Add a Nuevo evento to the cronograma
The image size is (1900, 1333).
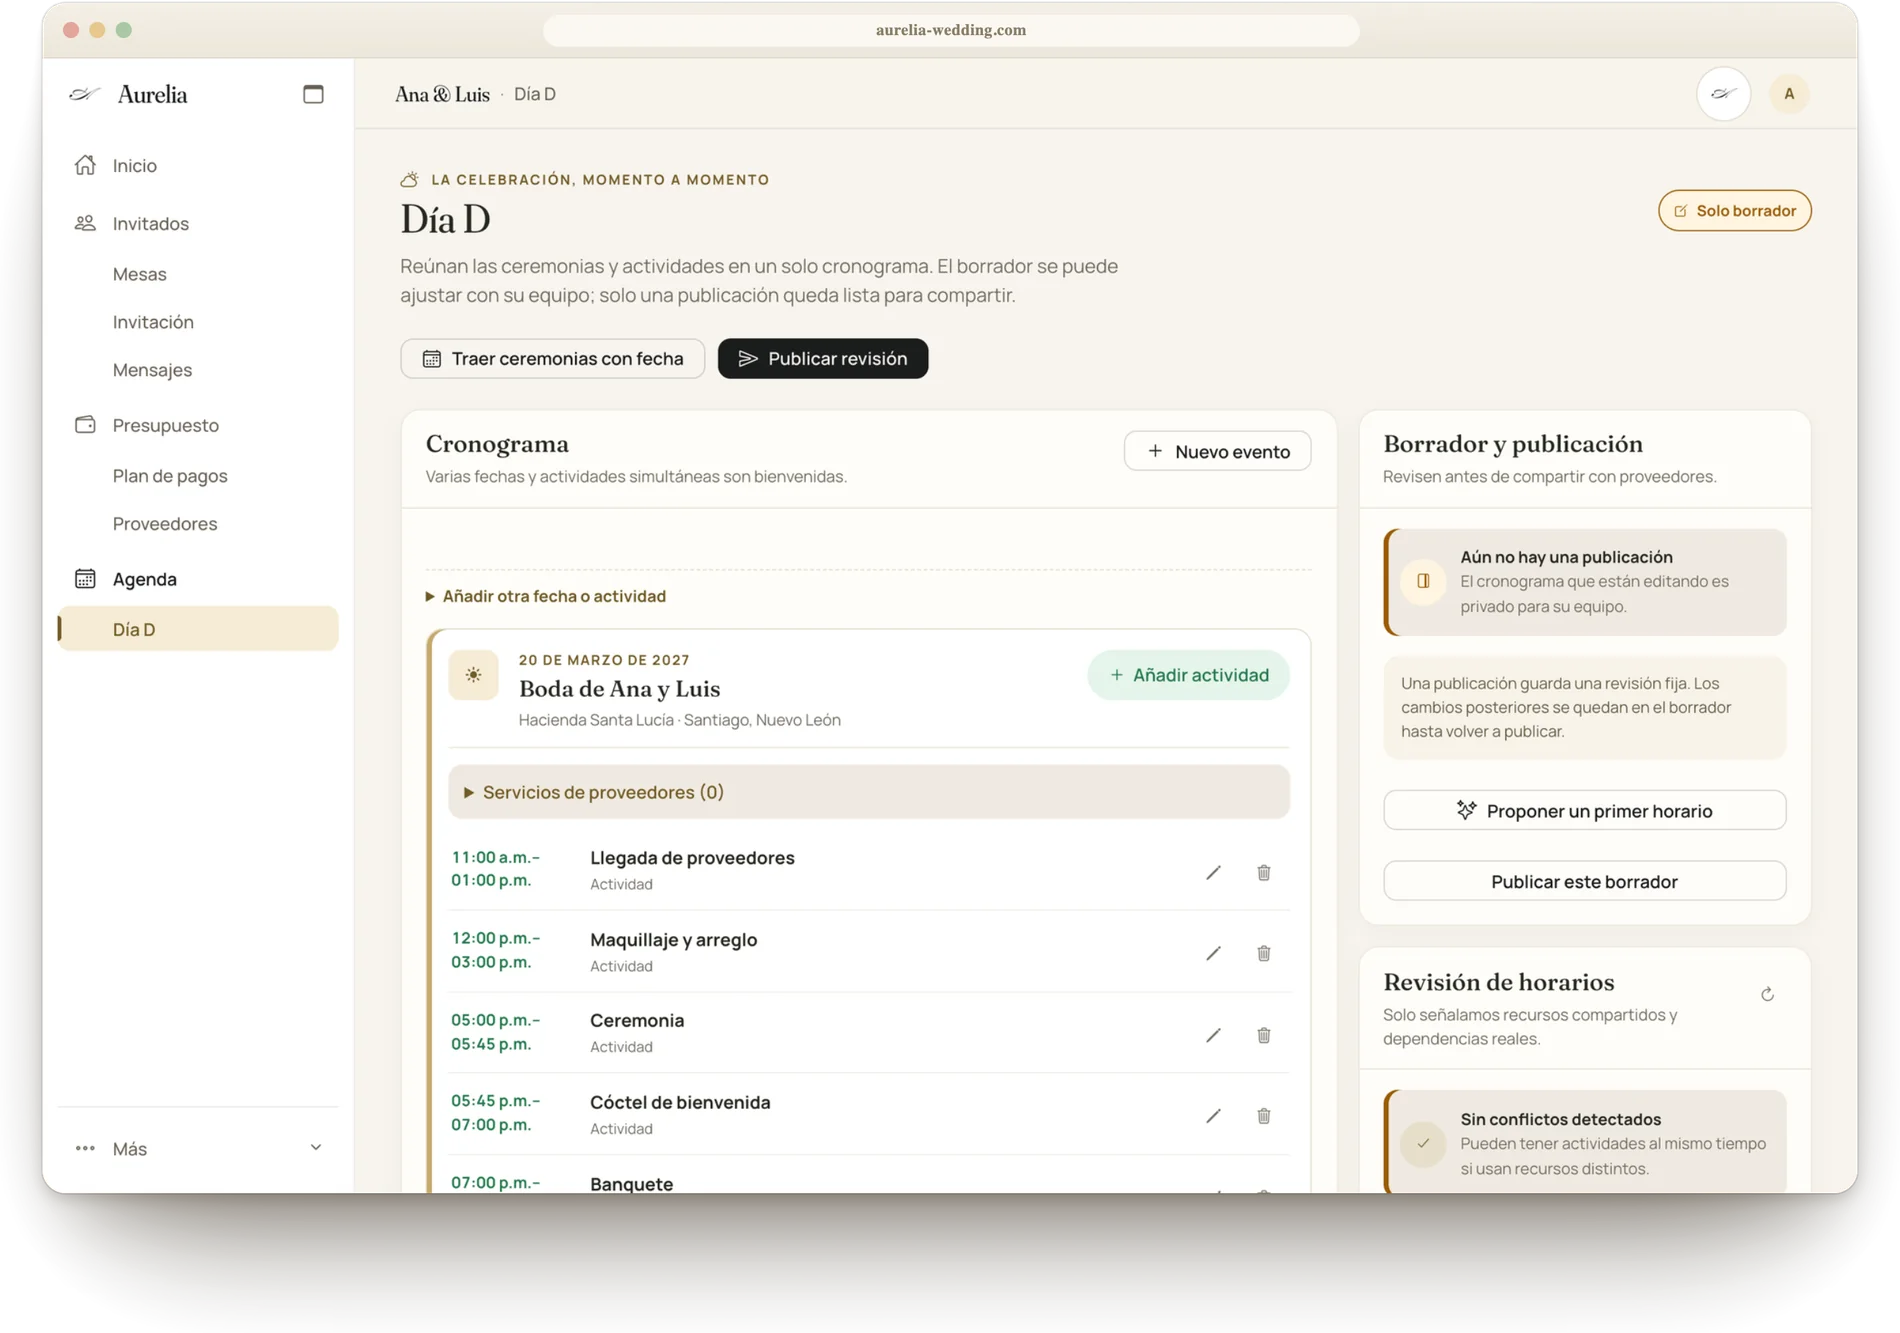point(1217,451)
